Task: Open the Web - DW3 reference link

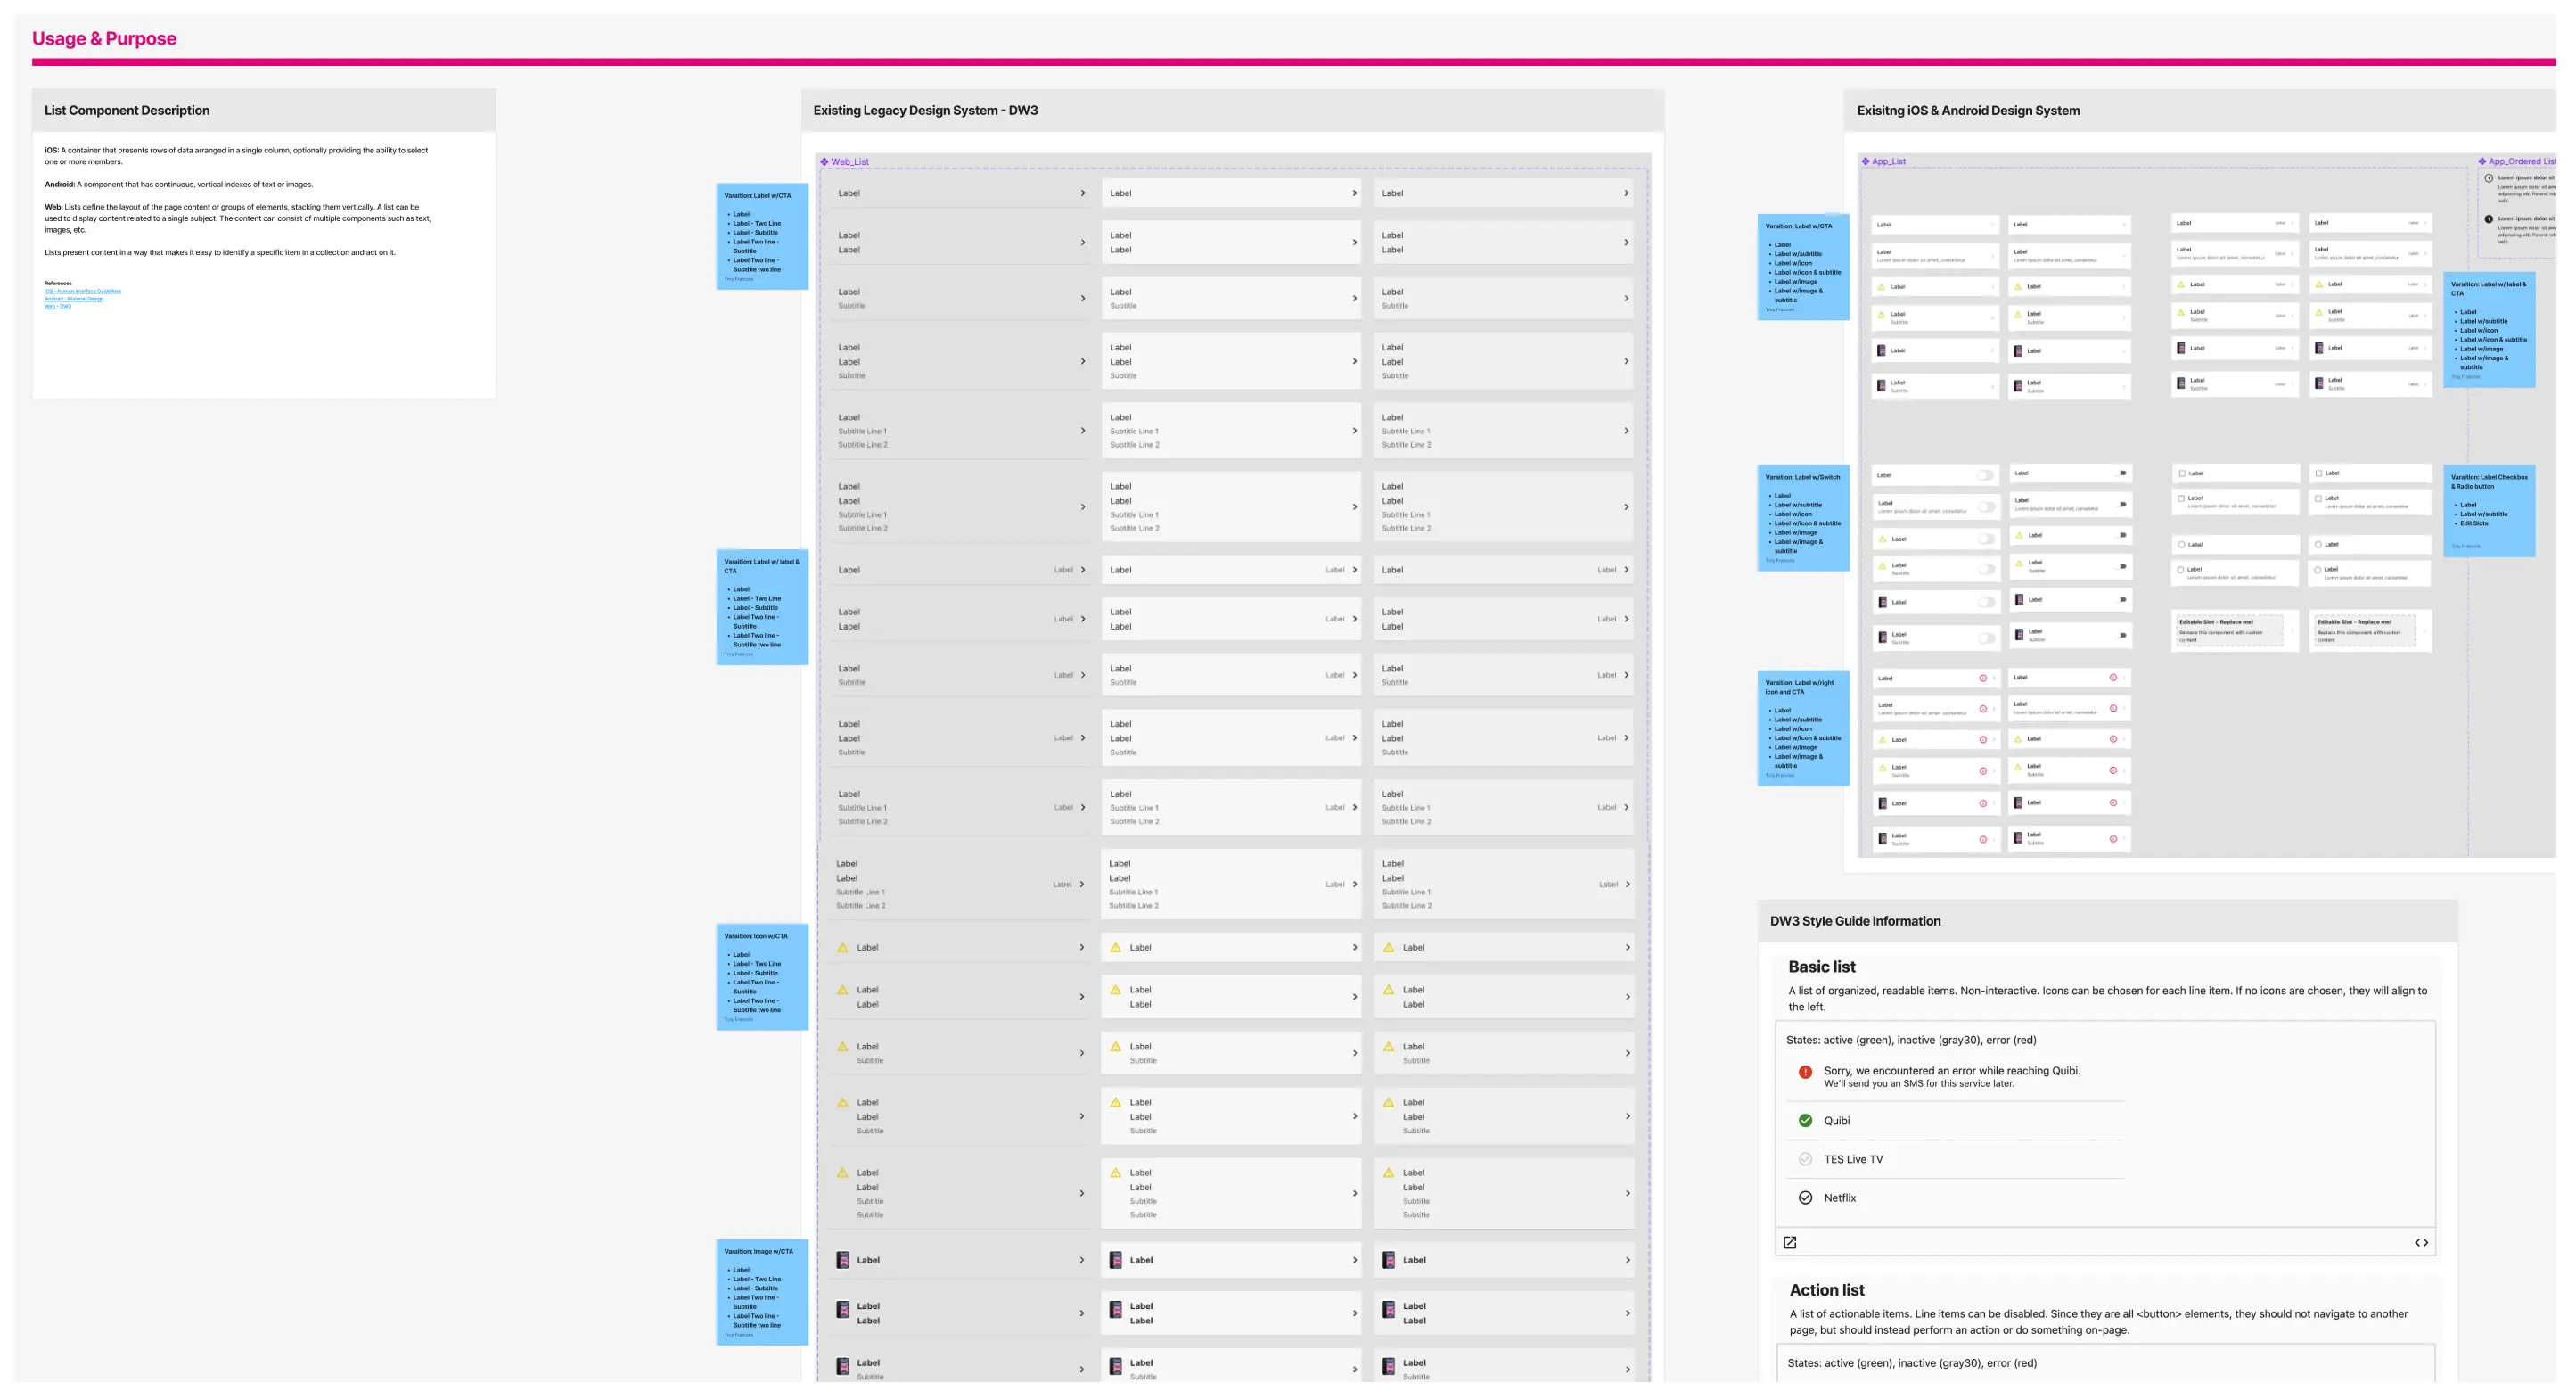Action: click(x=58, y=307)
